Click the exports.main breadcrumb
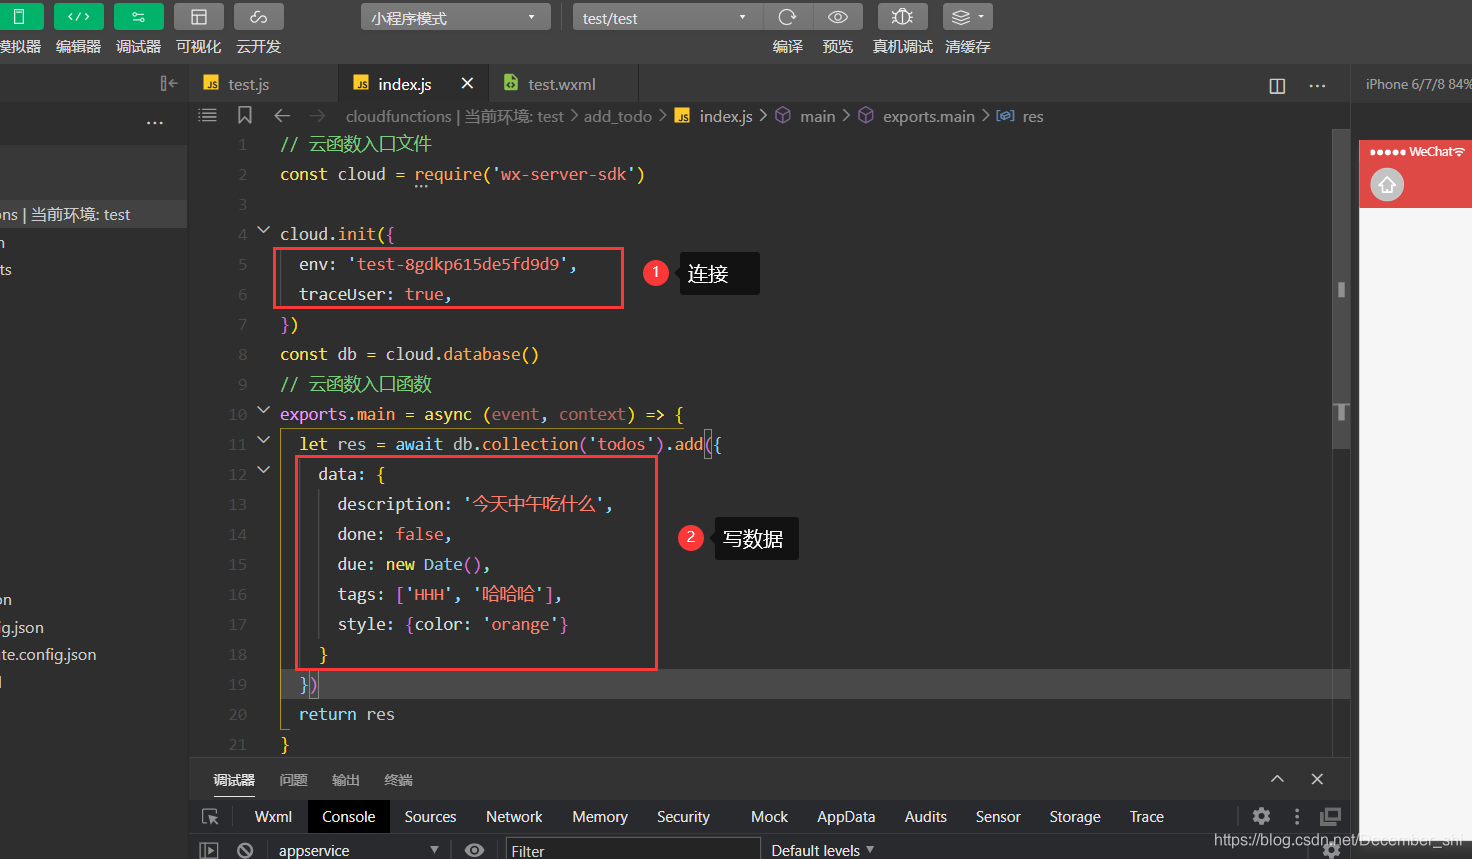The width and height of the screenshot is (1472, 859). coord(928,117)
